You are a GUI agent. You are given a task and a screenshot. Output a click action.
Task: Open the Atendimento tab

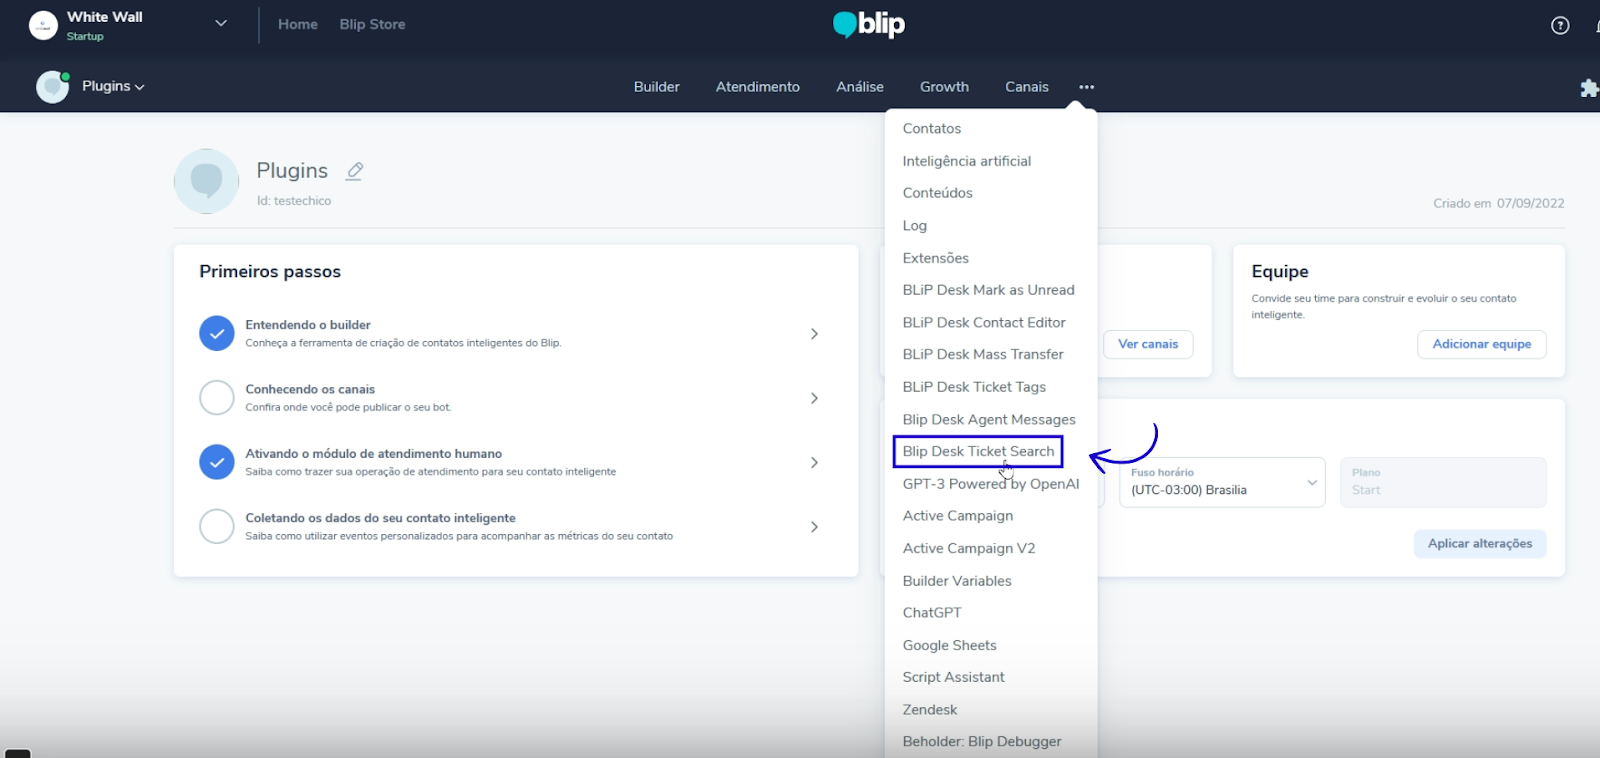(x=758, y=87)
